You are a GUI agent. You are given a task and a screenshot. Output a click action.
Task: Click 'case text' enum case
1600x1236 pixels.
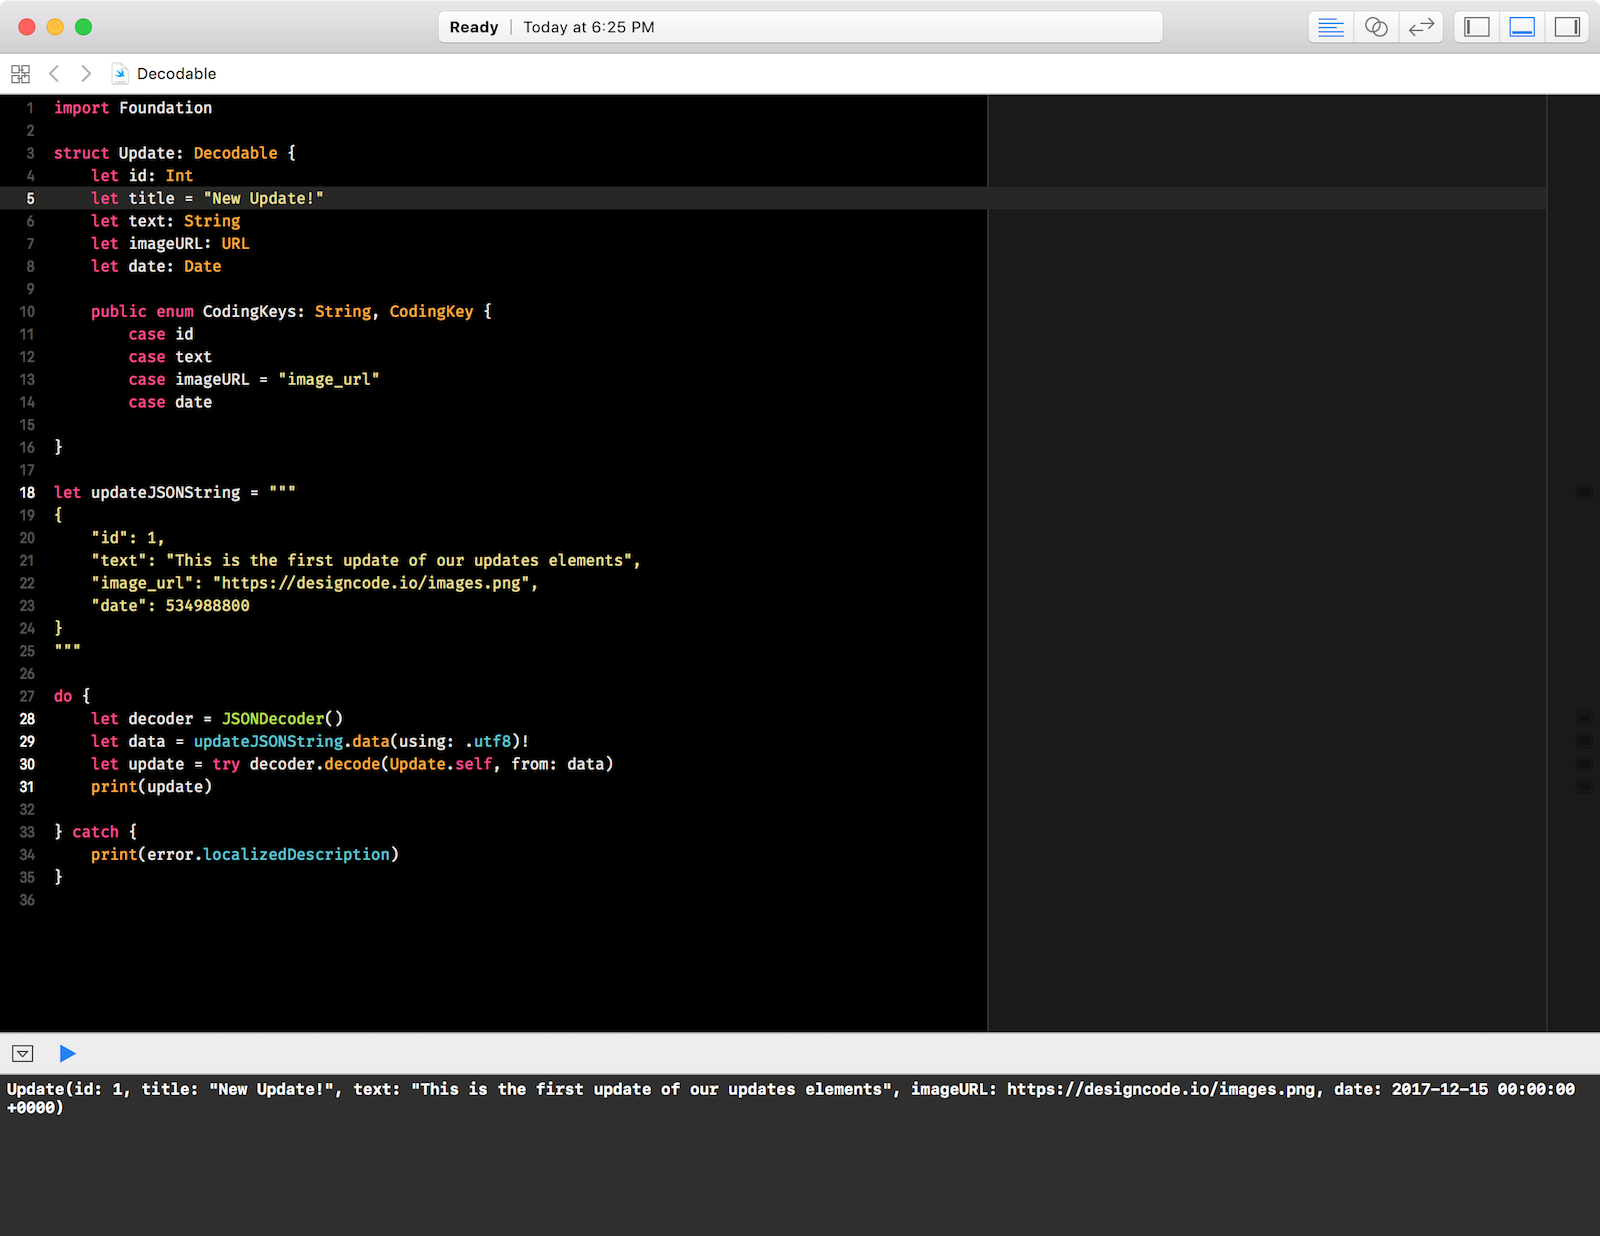pos(170,356)
